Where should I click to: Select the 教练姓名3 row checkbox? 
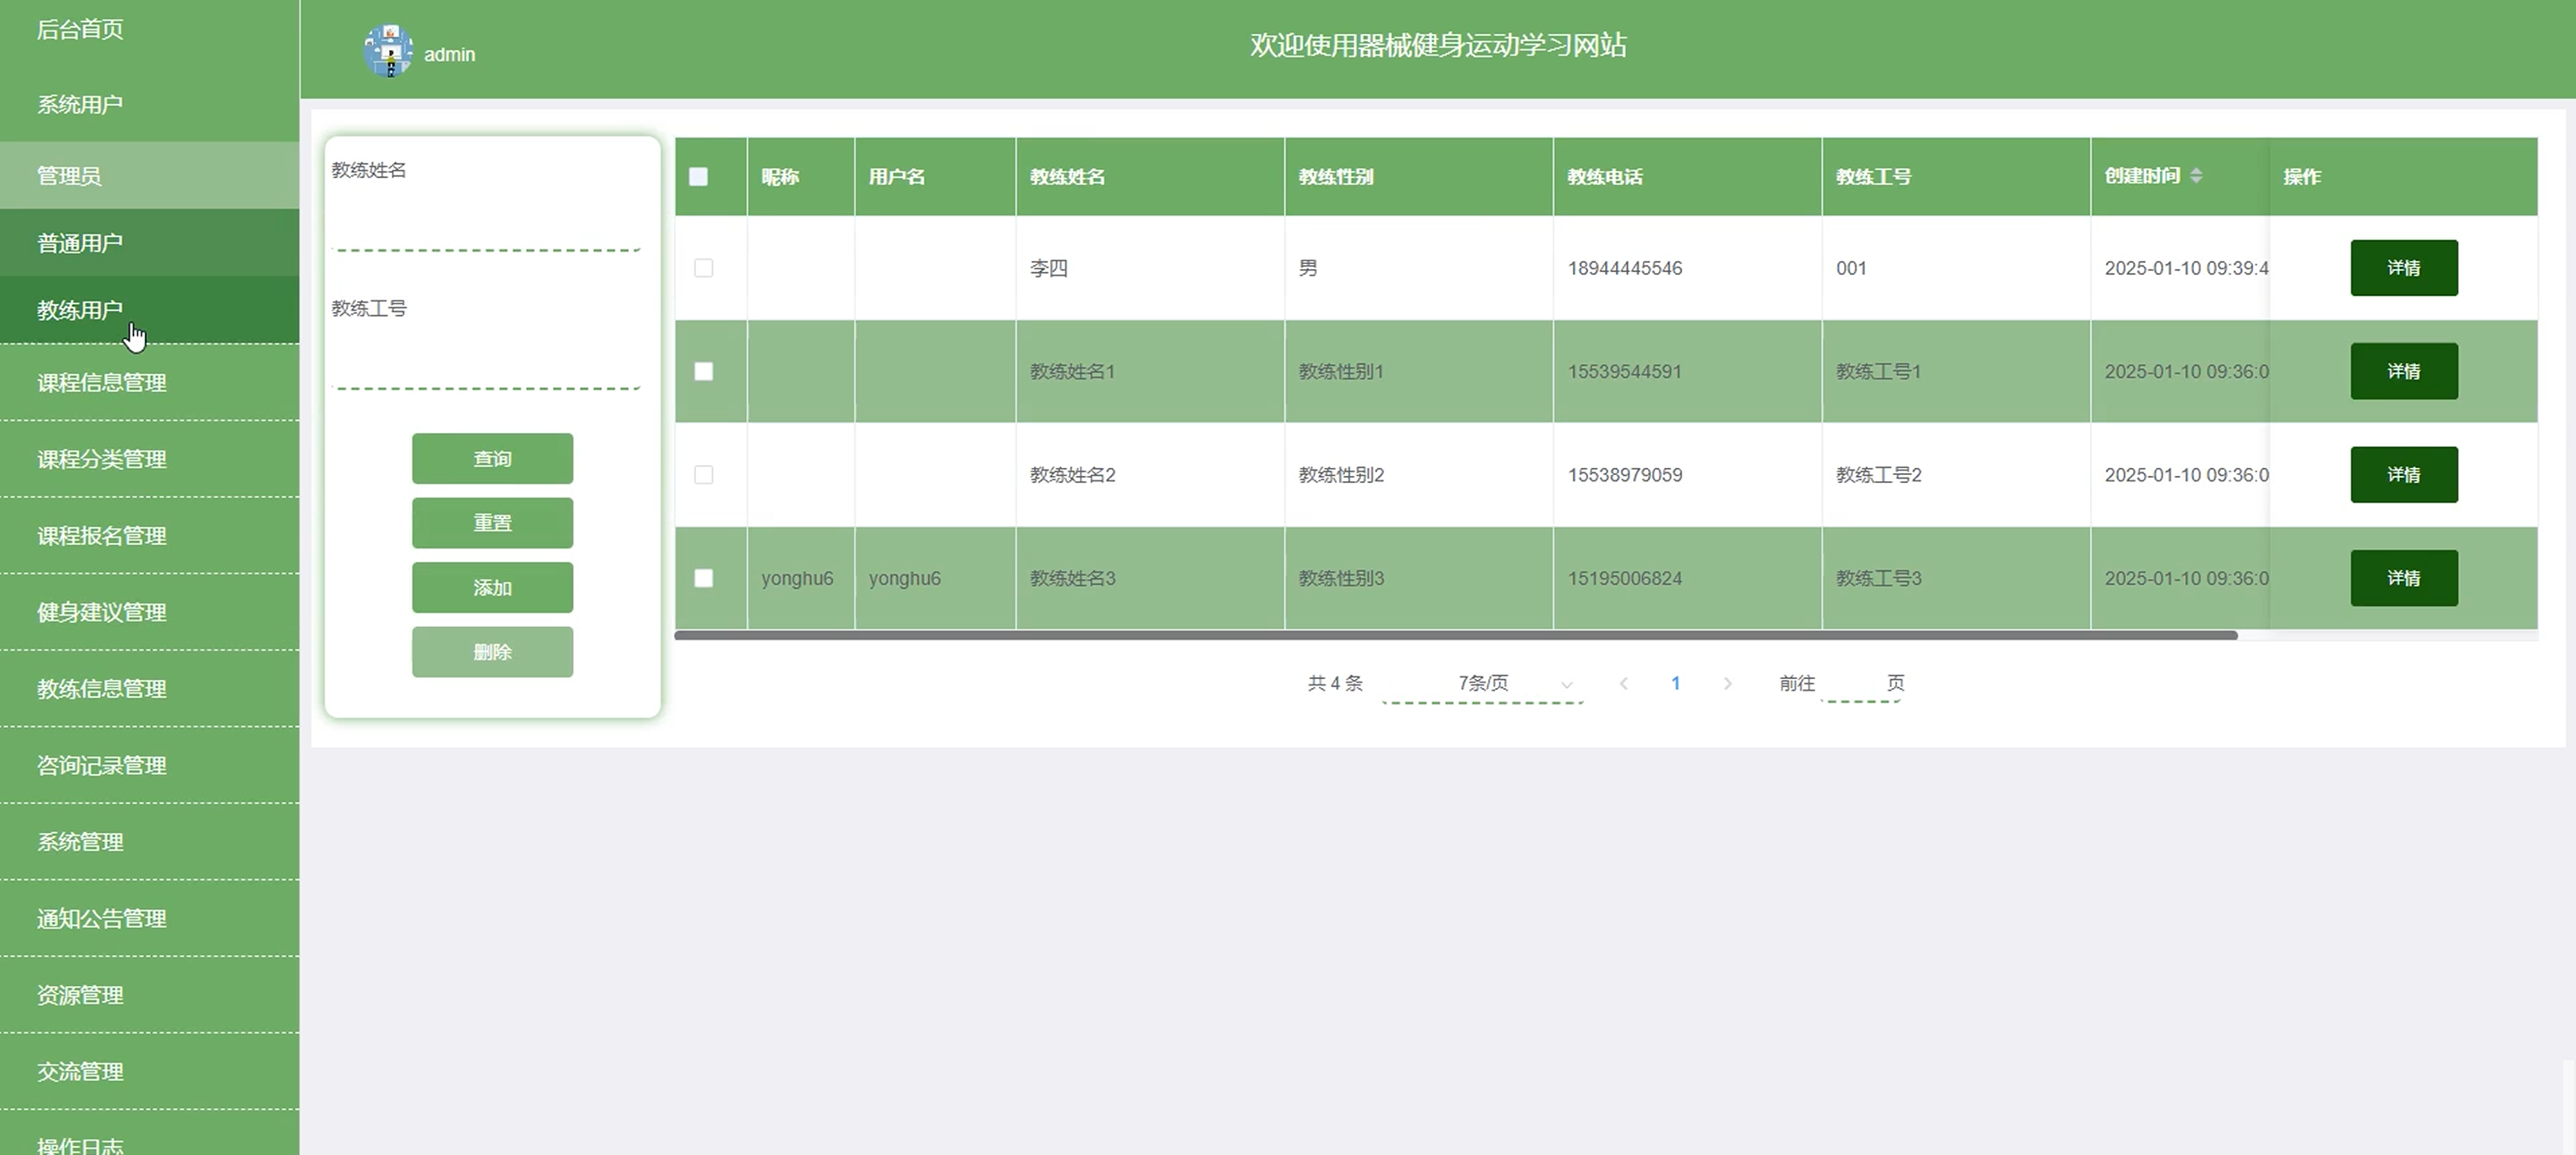coord(704,578)
